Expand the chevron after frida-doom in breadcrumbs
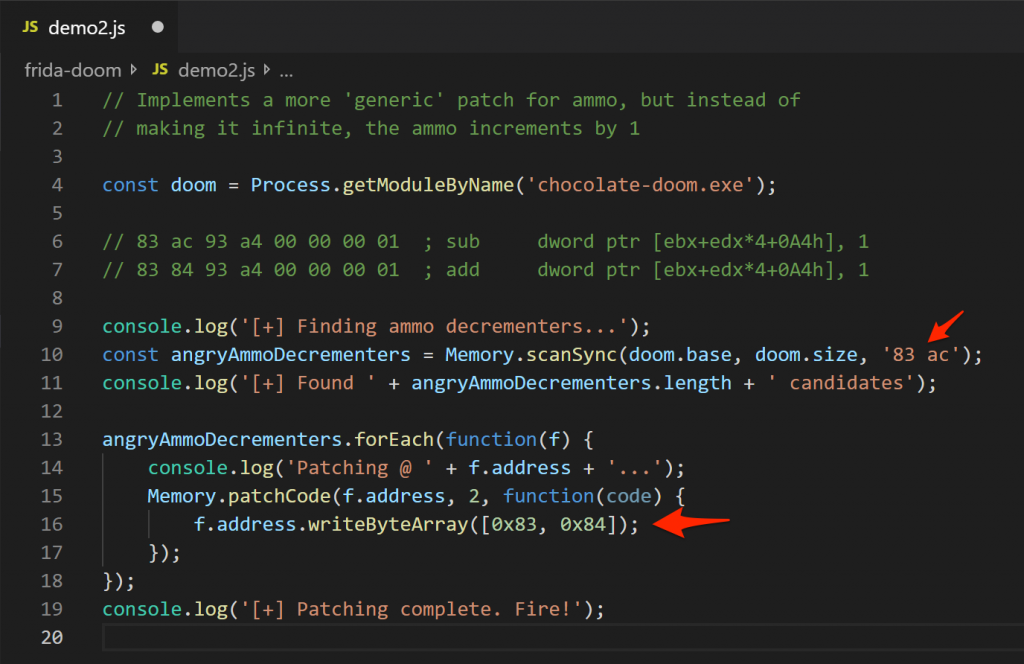 pos(134,71)
